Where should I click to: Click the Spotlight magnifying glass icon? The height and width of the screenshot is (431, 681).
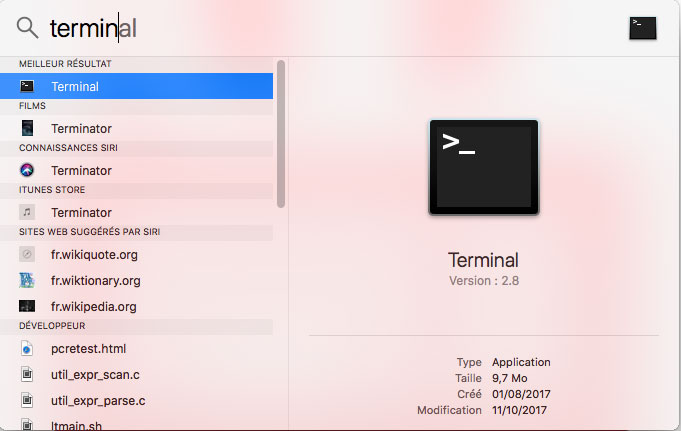click(x=27, y=28)
